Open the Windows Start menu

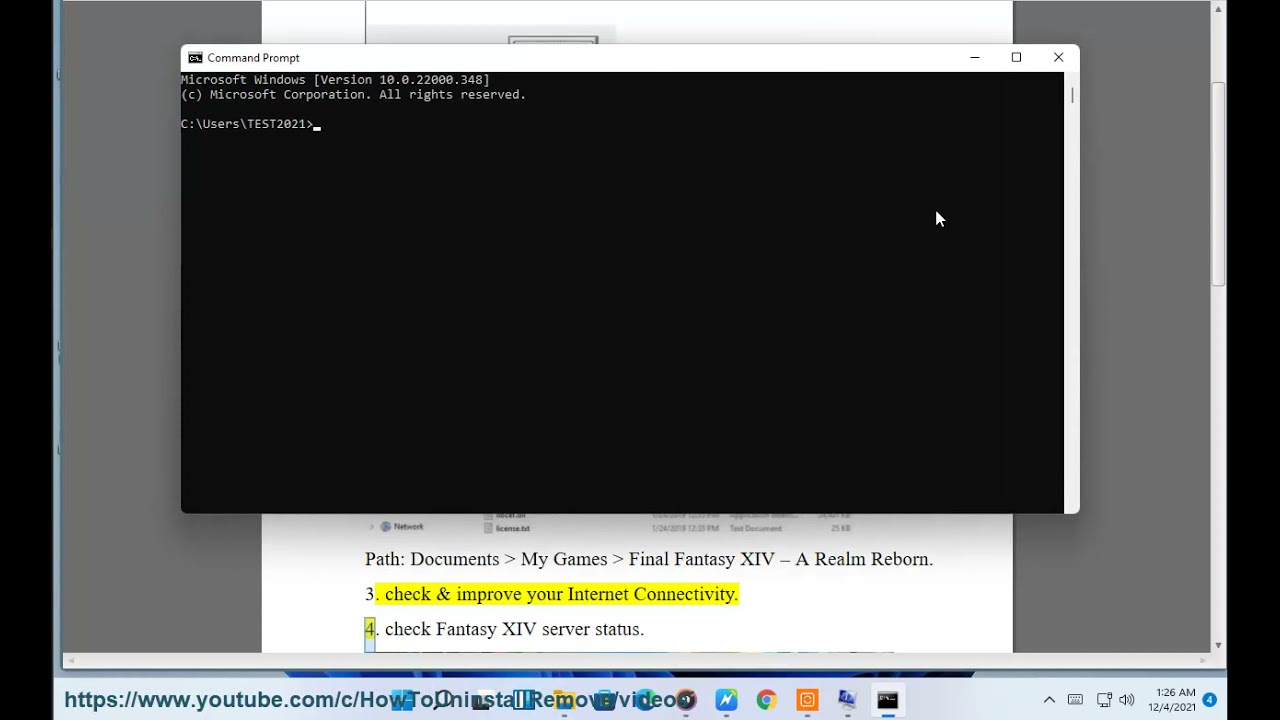click(402, 700)
